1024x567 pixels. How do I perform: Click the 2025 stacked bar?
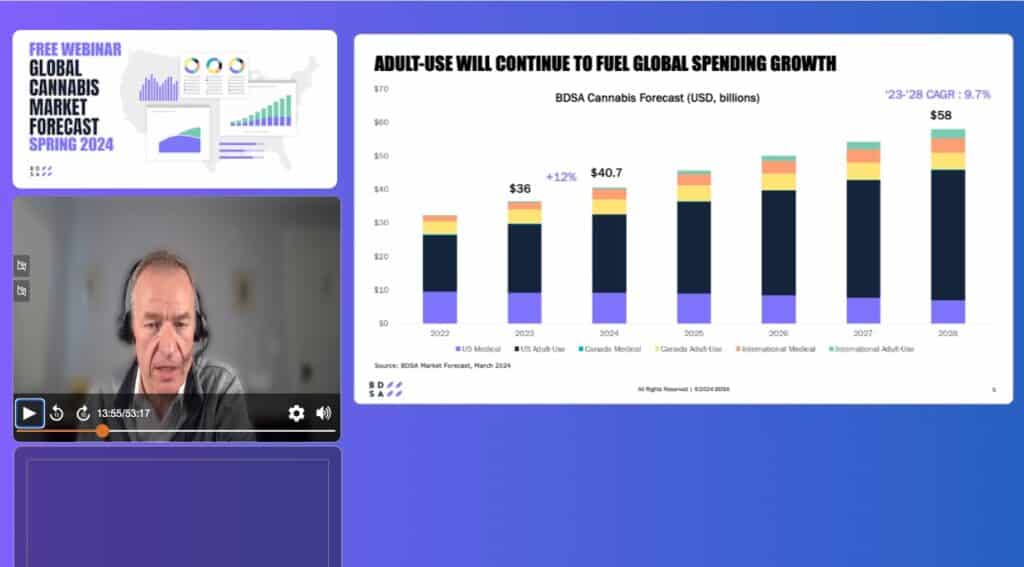pyautogui.click(x=694, y=247)
